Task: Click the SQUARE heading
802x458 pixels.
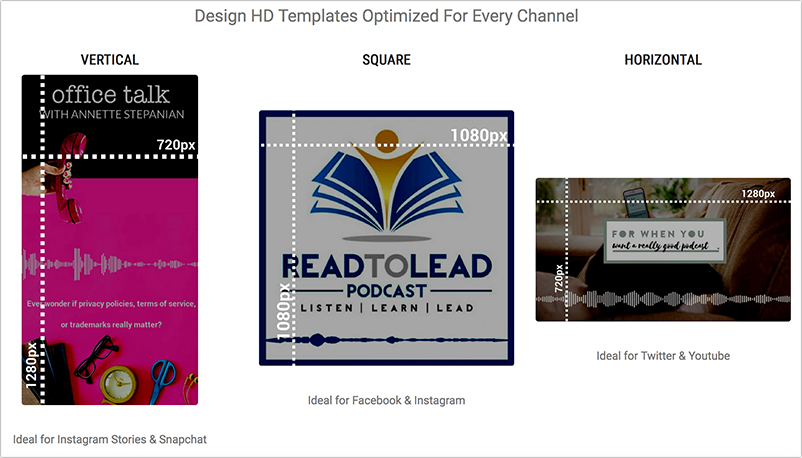Action: click(x=386, y=60)
